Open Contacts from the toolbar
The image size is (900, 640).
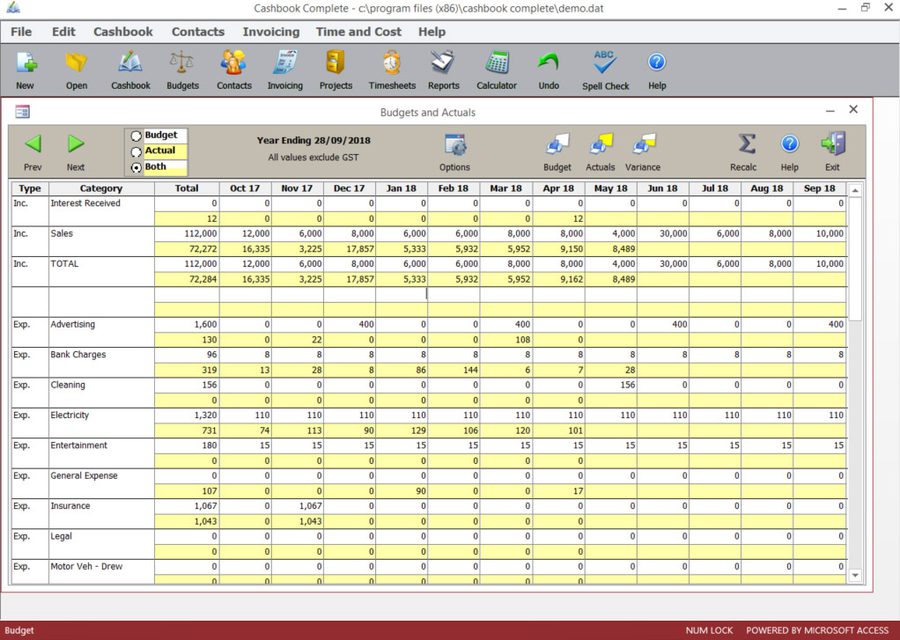(234, 63)
